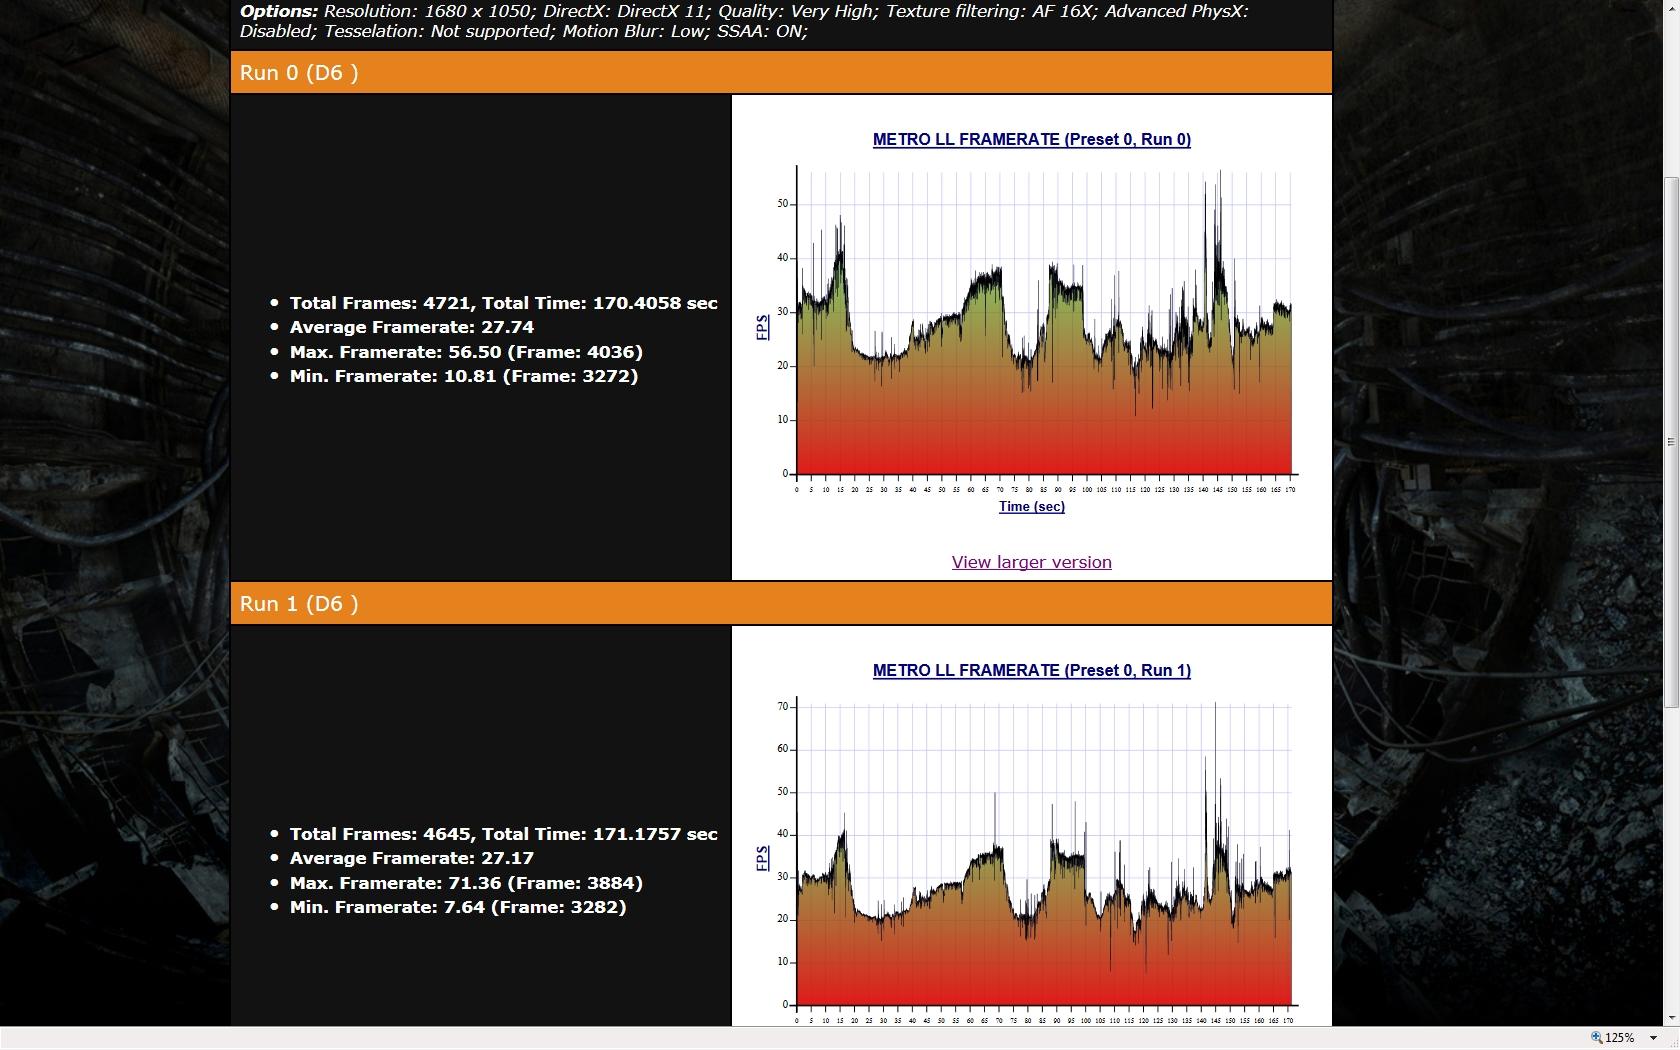Click the Options settings text at top

coord(742,21)
